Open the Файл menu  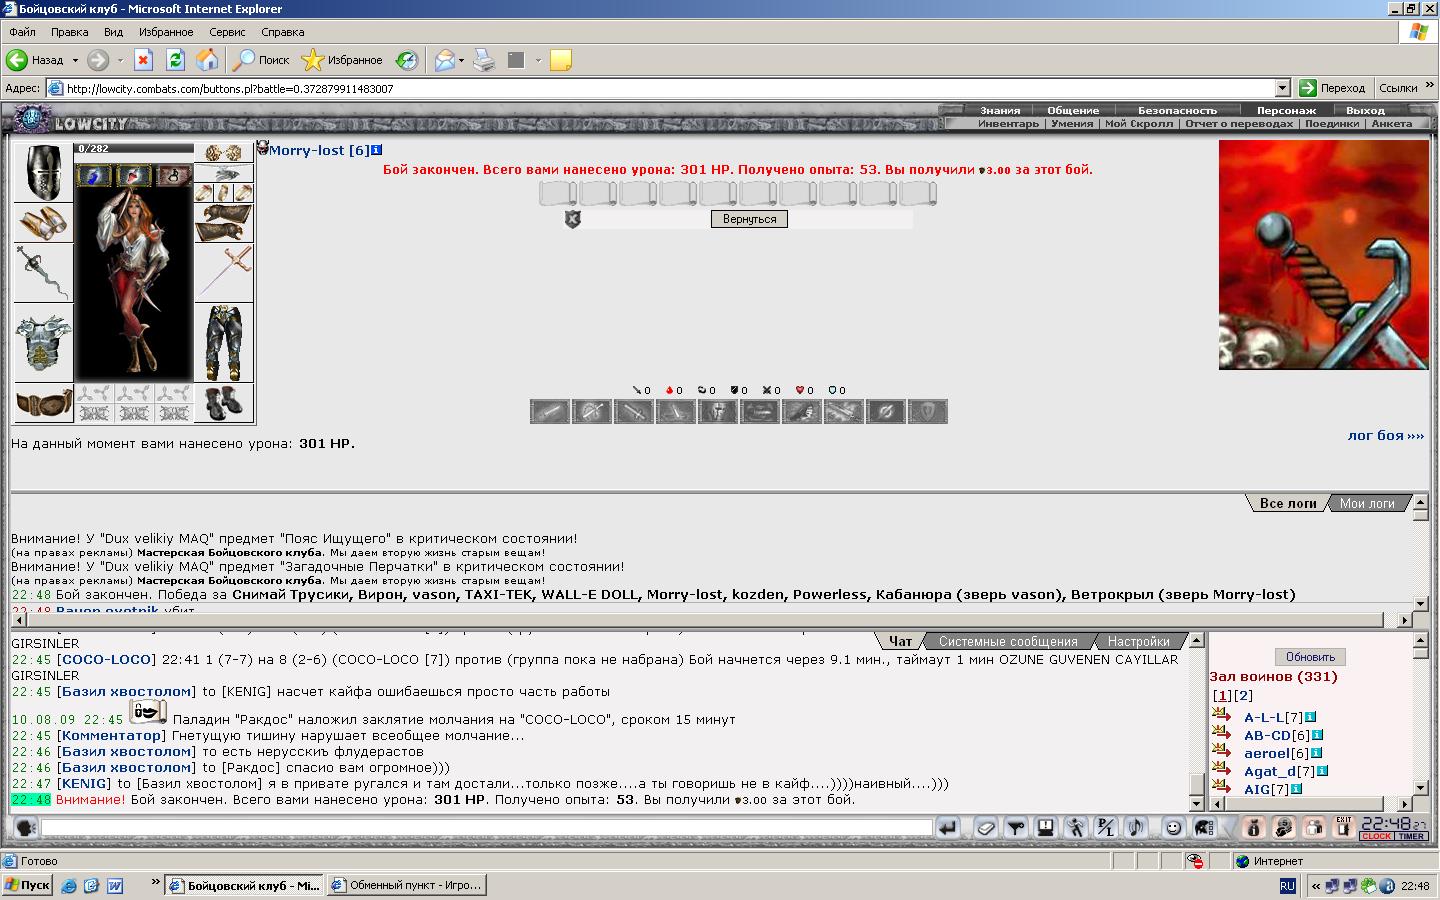pos(22,32)
